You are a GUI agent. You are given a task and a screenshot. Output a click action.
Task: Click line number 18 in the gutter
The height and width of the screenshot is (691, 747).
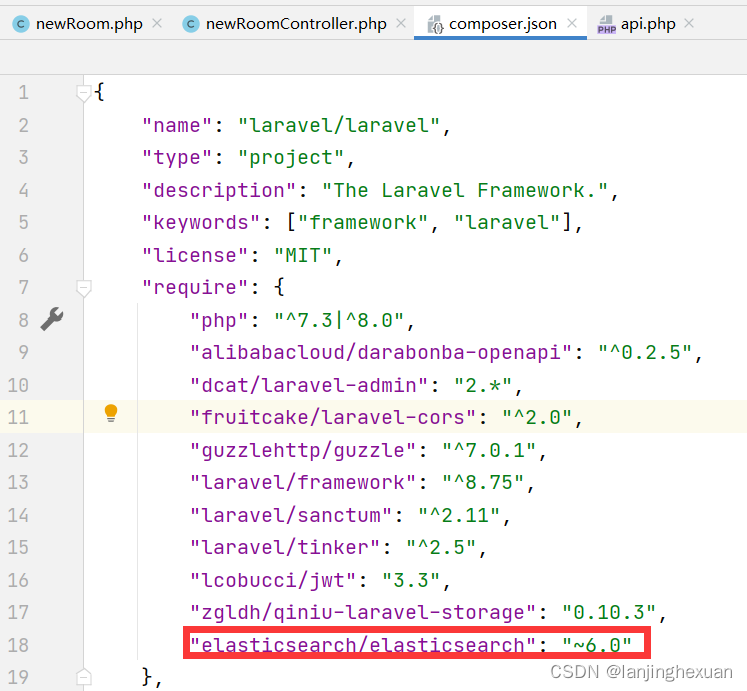[18, 645]
